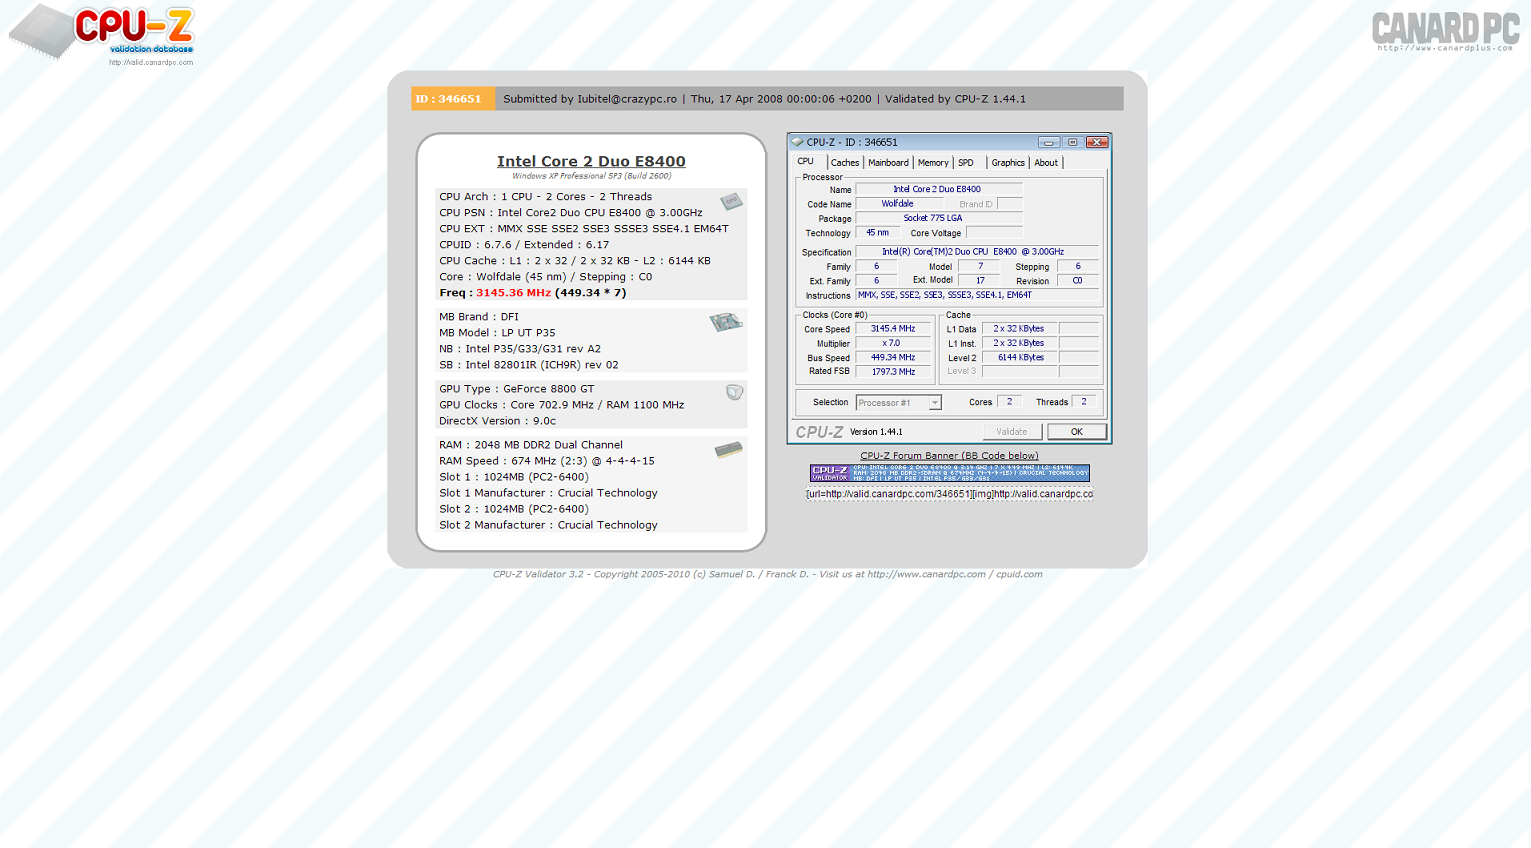1531x848 pixels.
Task: Click the DirectX Version : 9.0c line
Action: (497, 421)
